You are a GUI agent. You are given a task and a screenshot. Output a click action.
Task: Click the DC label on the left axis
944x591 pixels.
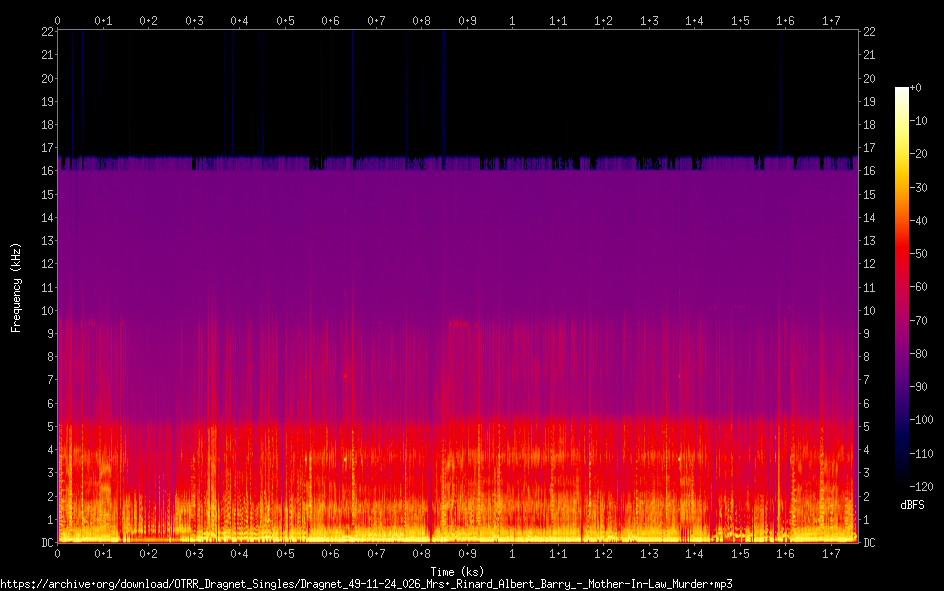tap(46, 543)
